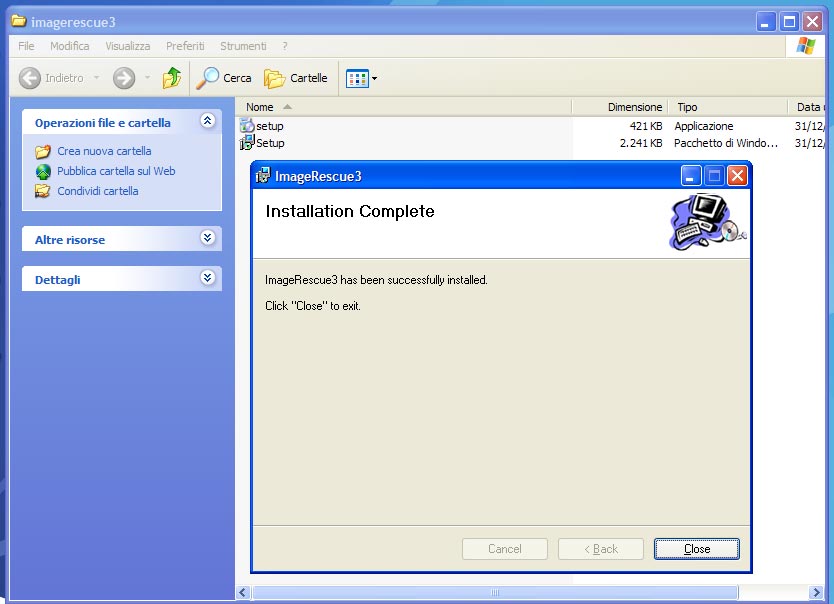Screen dimensions: 834x604
Task: Click the horizontal scrollbar thumb in file list
Action: [x=495, y=592]
